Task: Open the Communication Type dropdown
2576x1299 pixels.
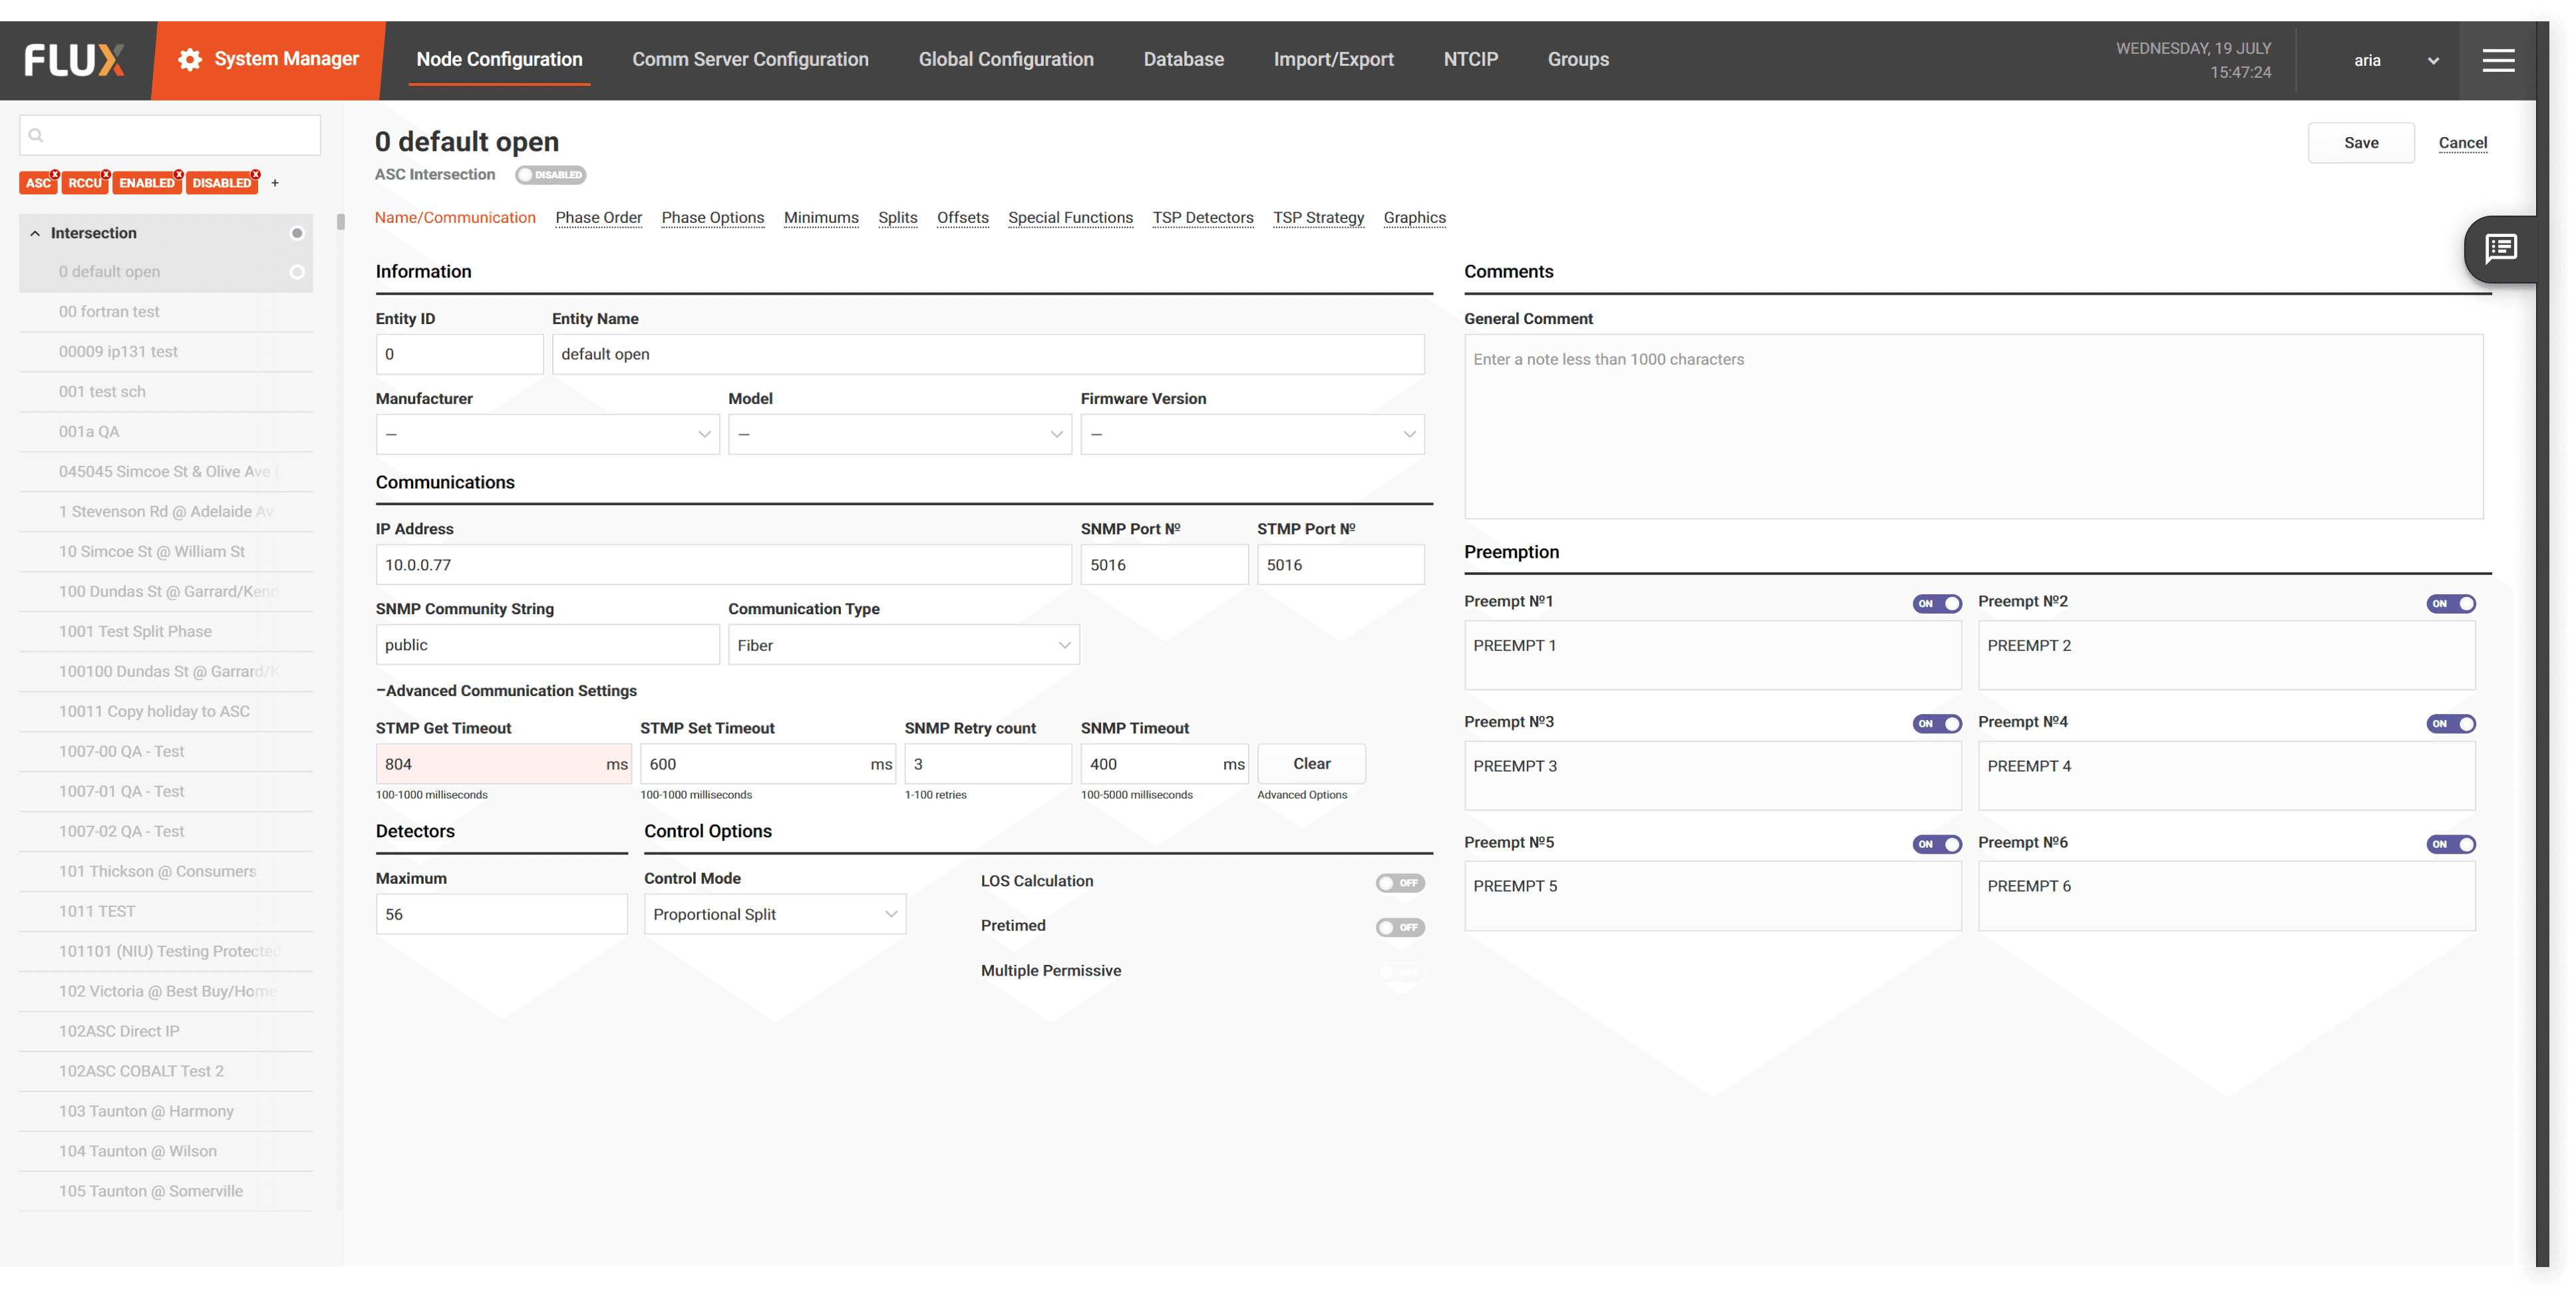Action: point(903,645)
